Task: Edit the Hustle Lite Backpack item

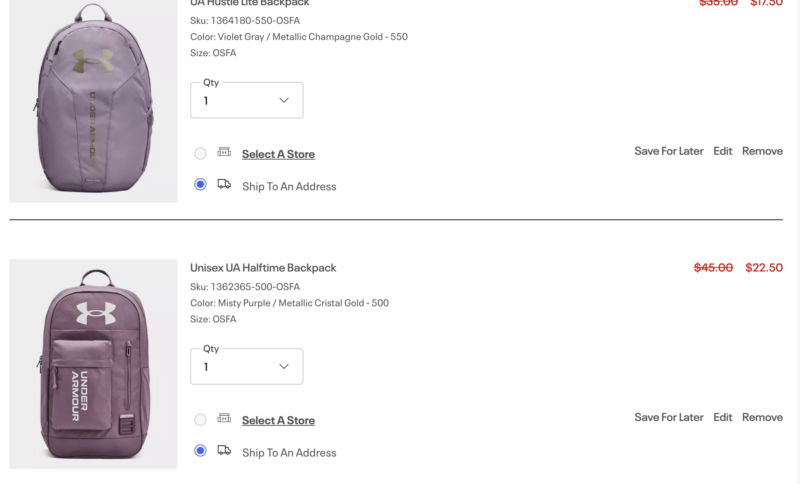Action: point(722,151)
